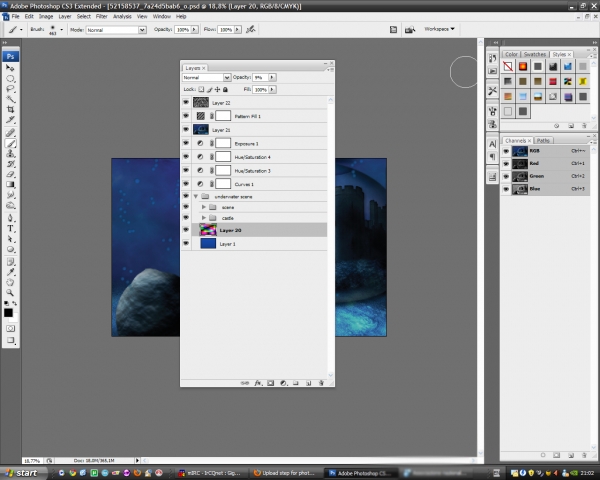Viewport: 600px width, 480px height.
Task: Select the Clone Stamp tool
Action: pyautogui.click(x=10, y=153)
